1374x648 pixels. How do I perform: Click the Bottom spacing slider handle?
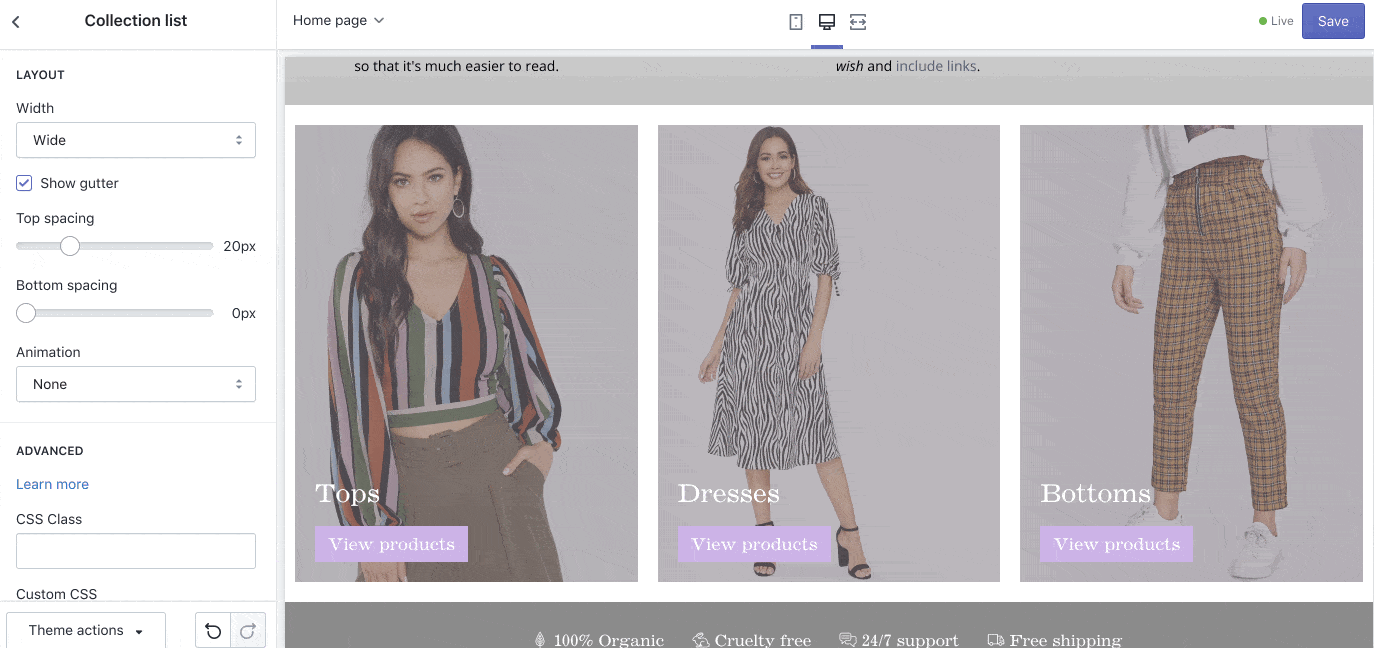(26, 313)
